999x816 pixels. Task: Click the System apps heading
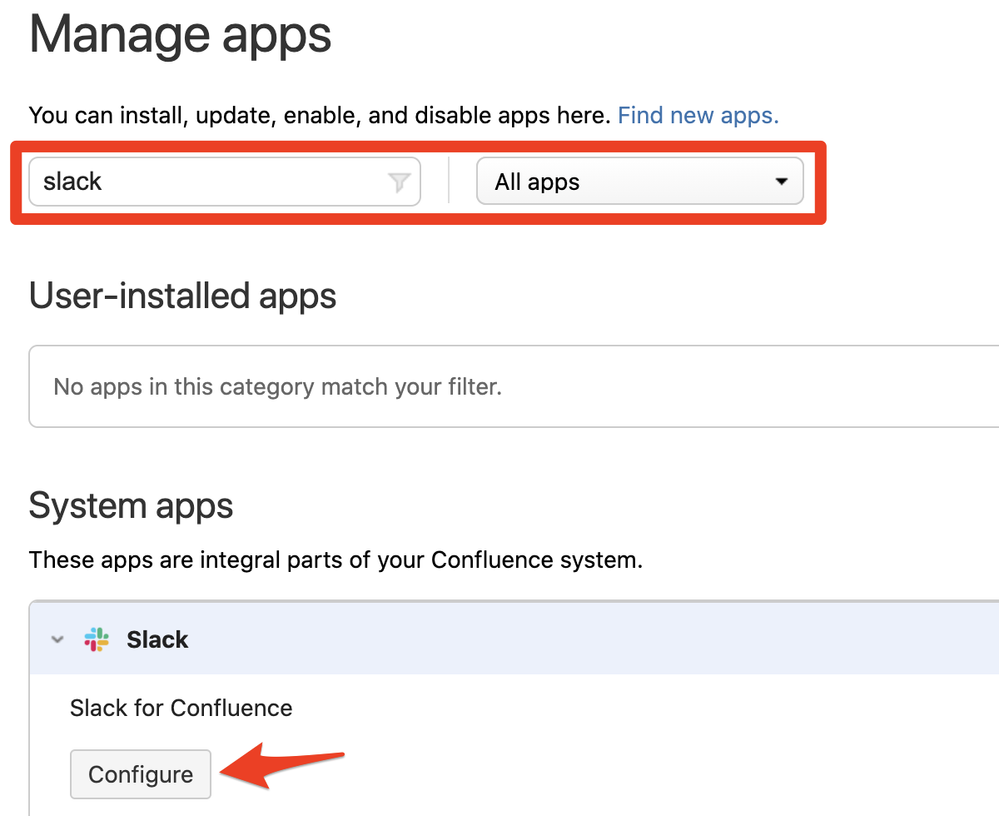pyautogui.click(x=131, y=506)
